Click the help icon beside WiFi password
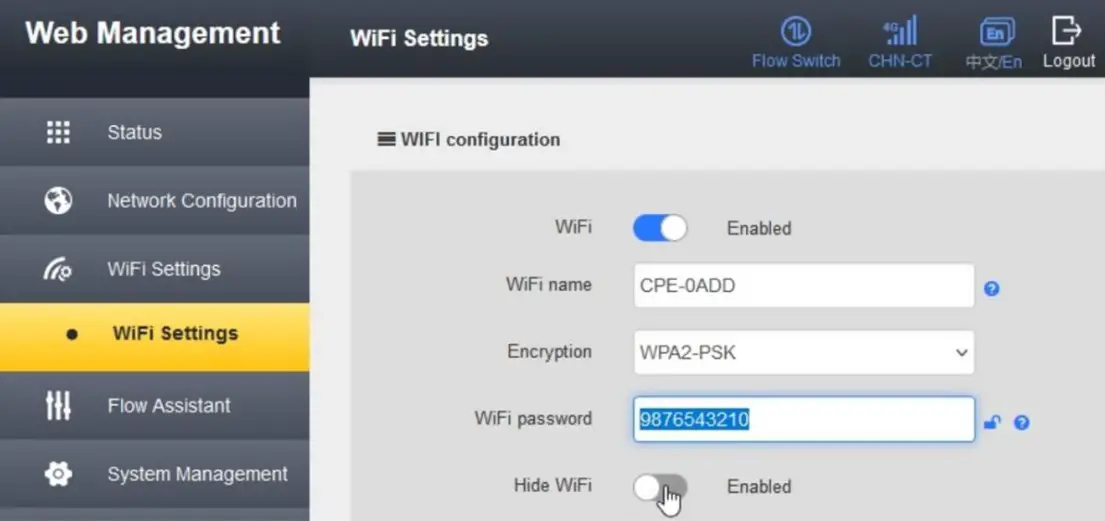 [1021, 422]
